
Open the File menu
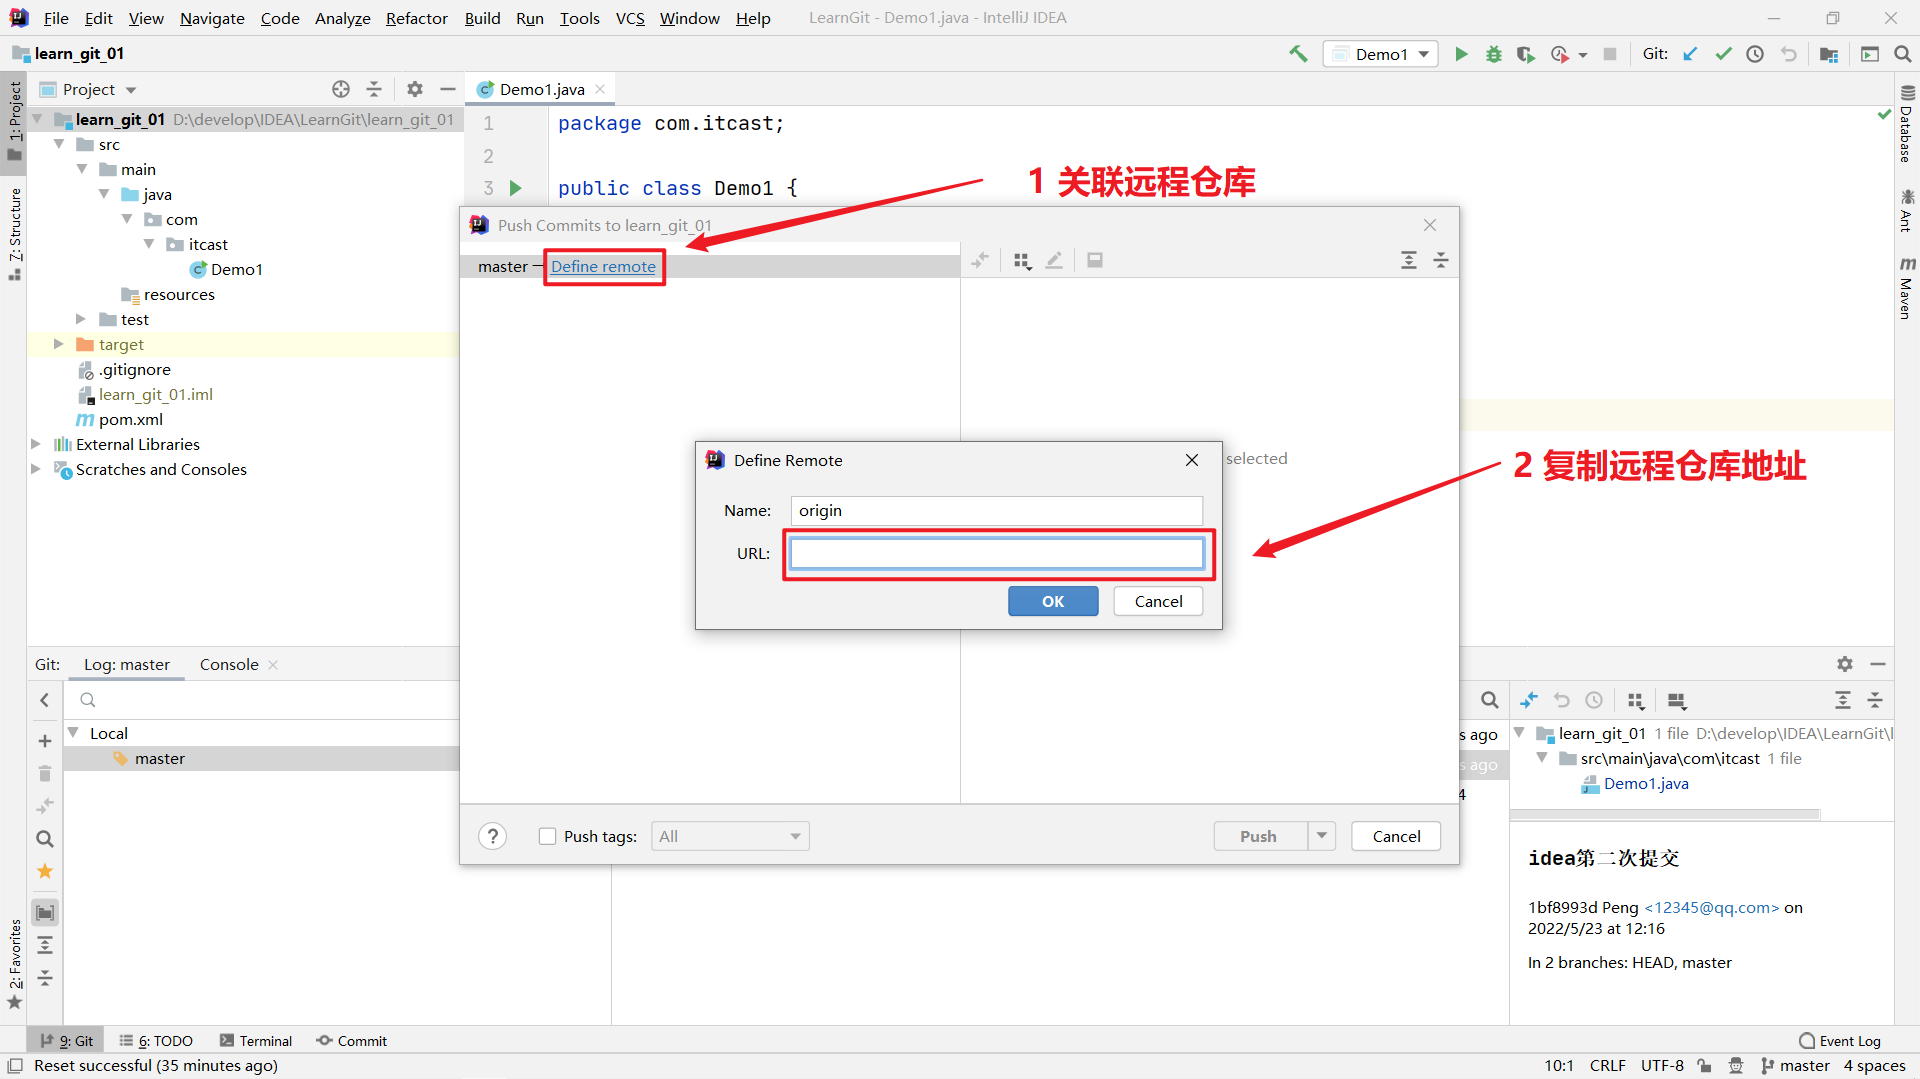click(56, 18)
